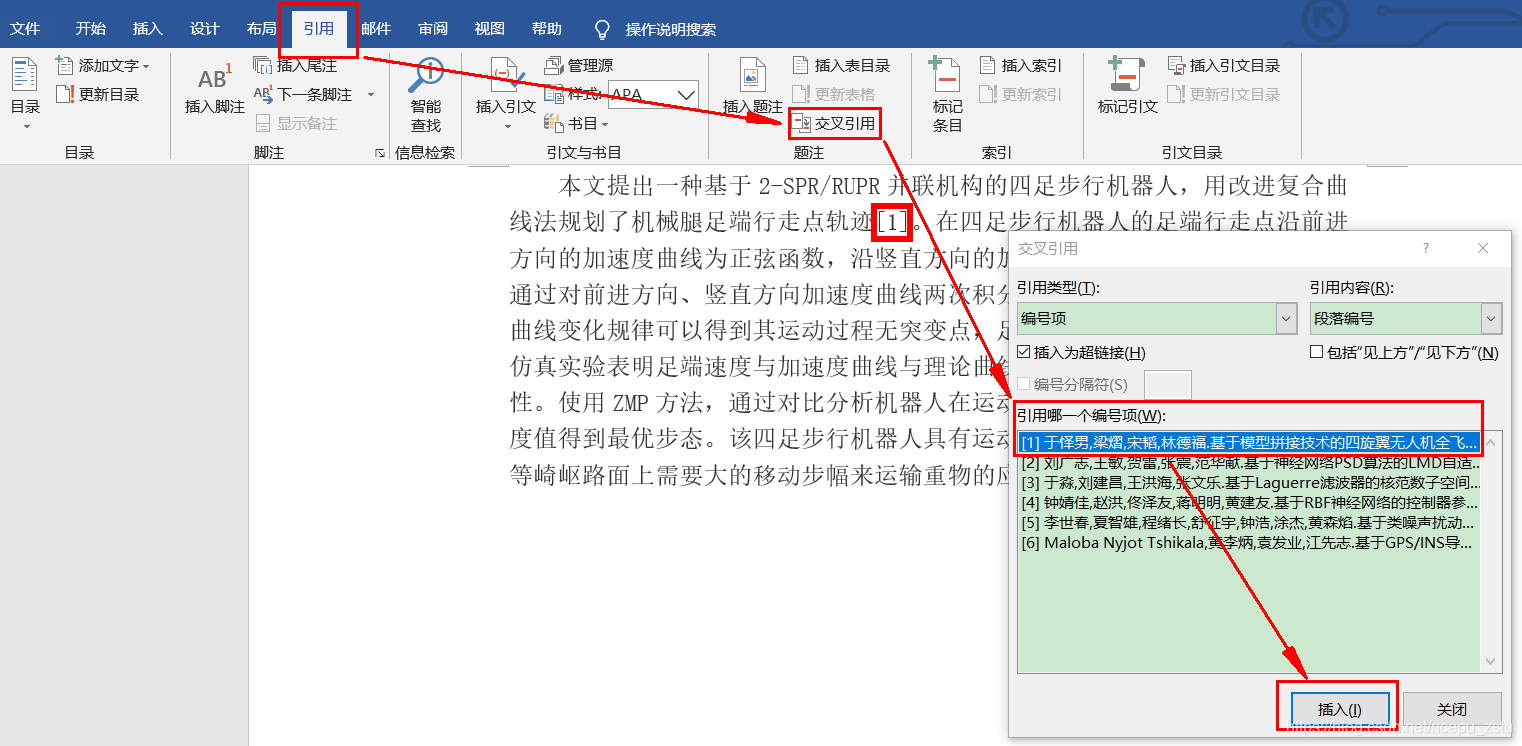
Task: Click the 操作说明搜索 lightbulb search icon
Action: point(602,29)
